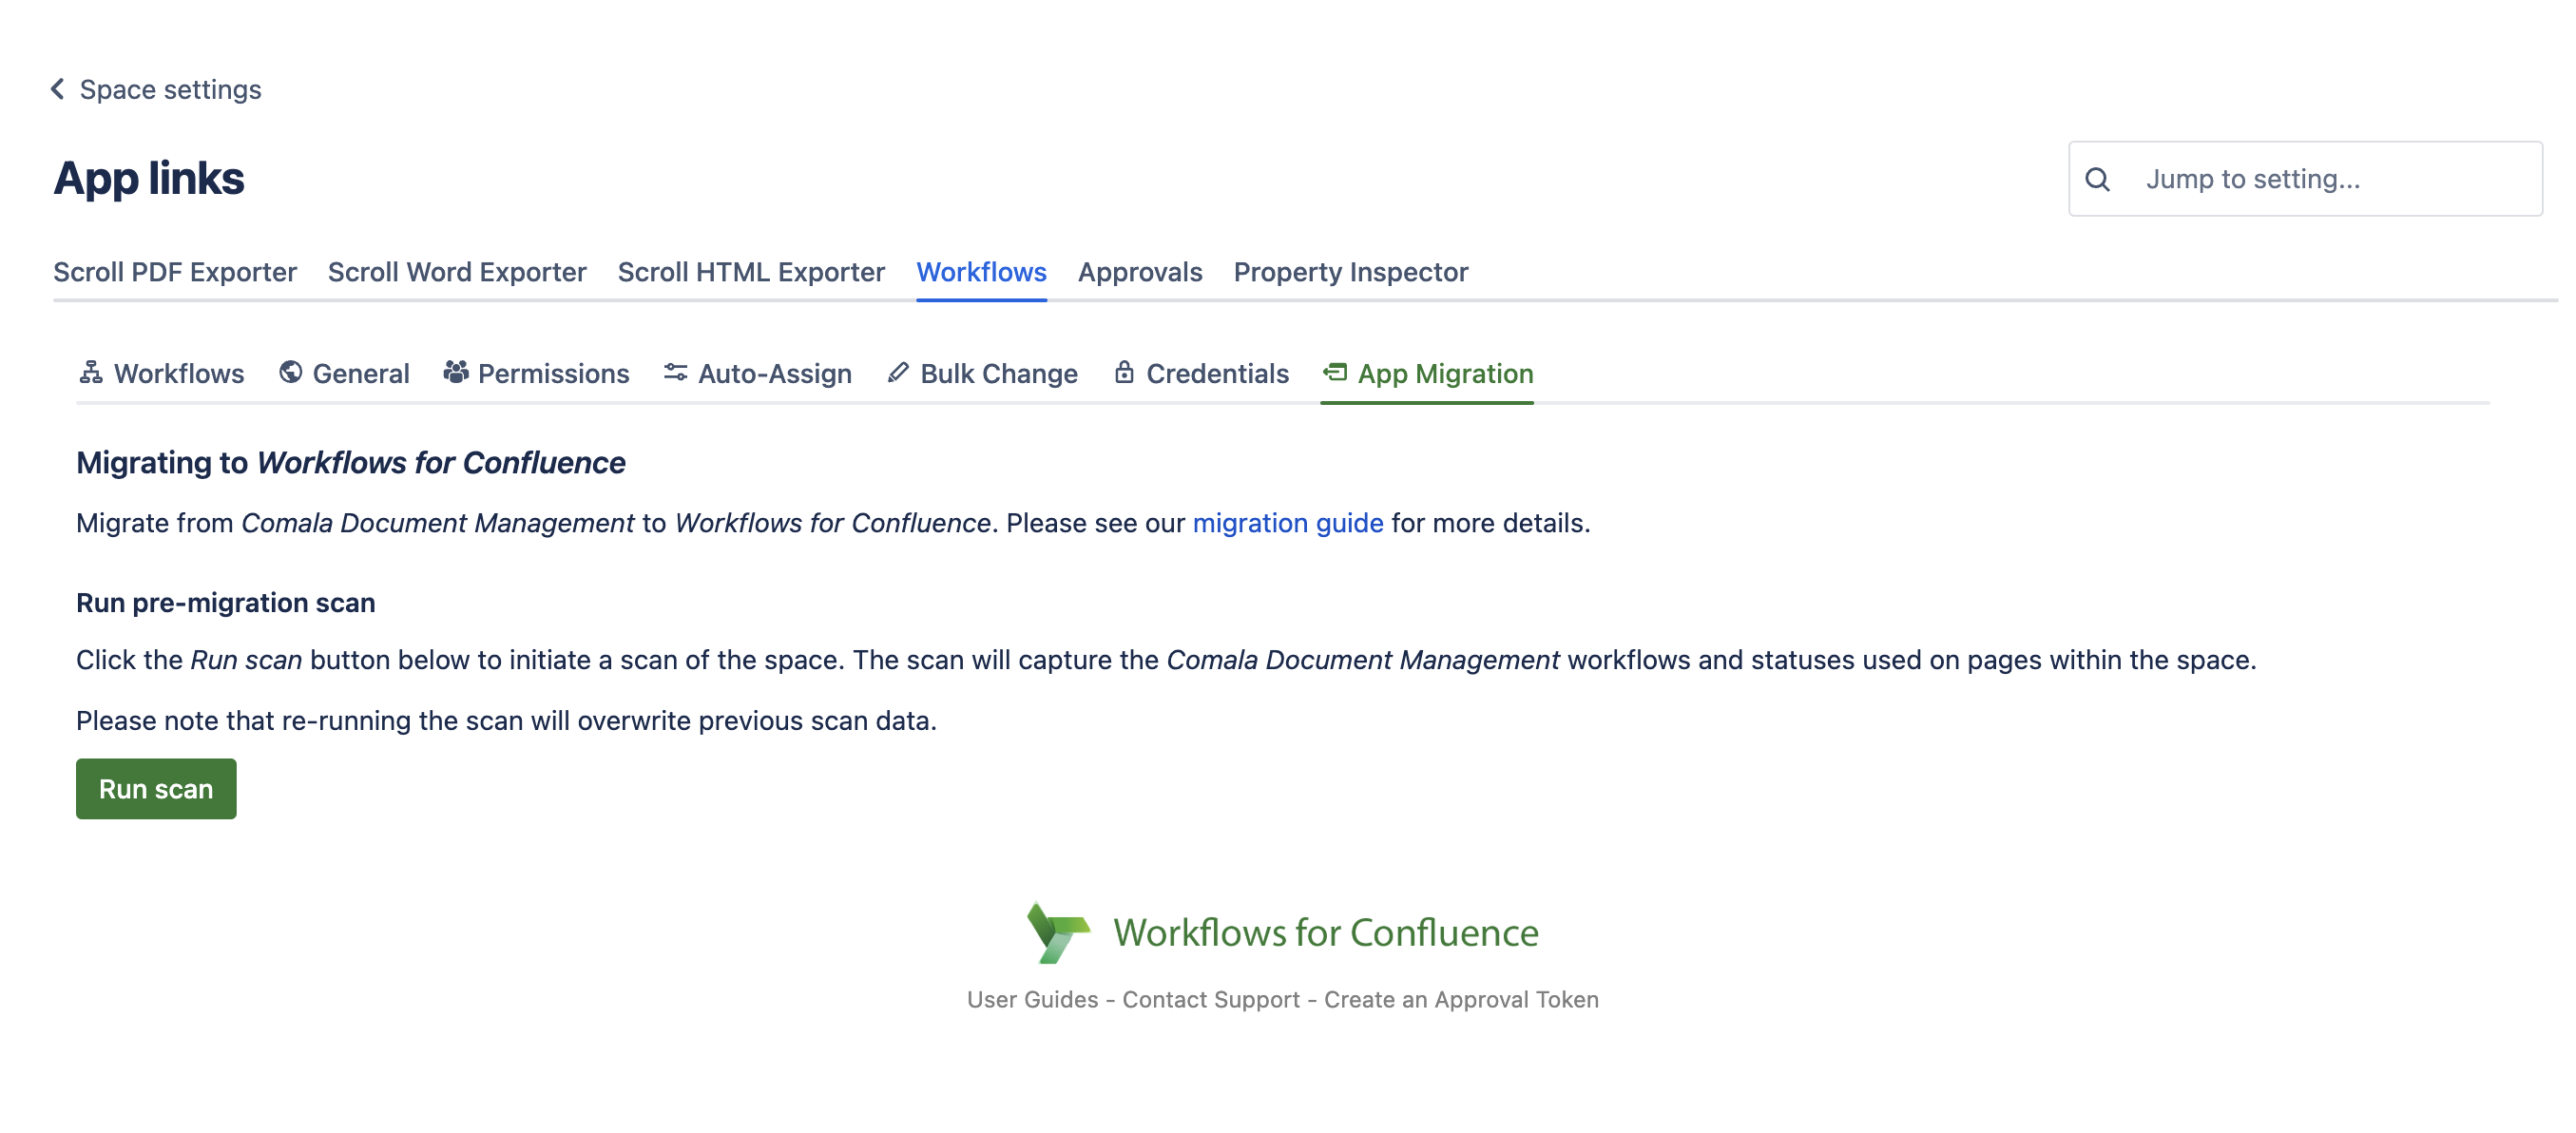Open Create an Approval Token link
The height and width of the screenshot is (1133, 2576).
tap(1460, 999)
